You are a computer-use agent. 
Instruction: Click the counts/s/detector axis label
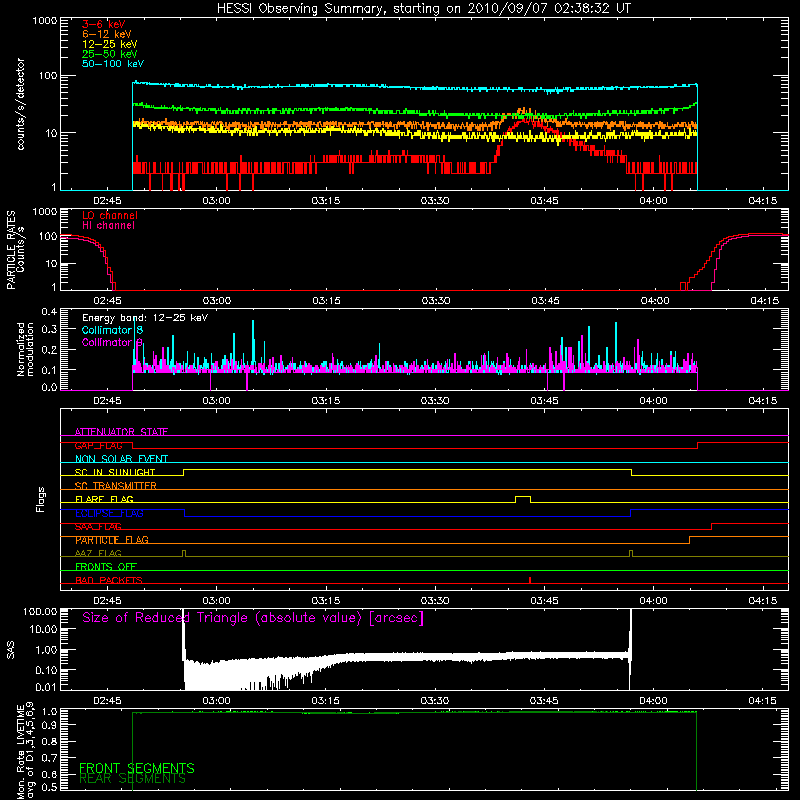[x=20, y=104]
